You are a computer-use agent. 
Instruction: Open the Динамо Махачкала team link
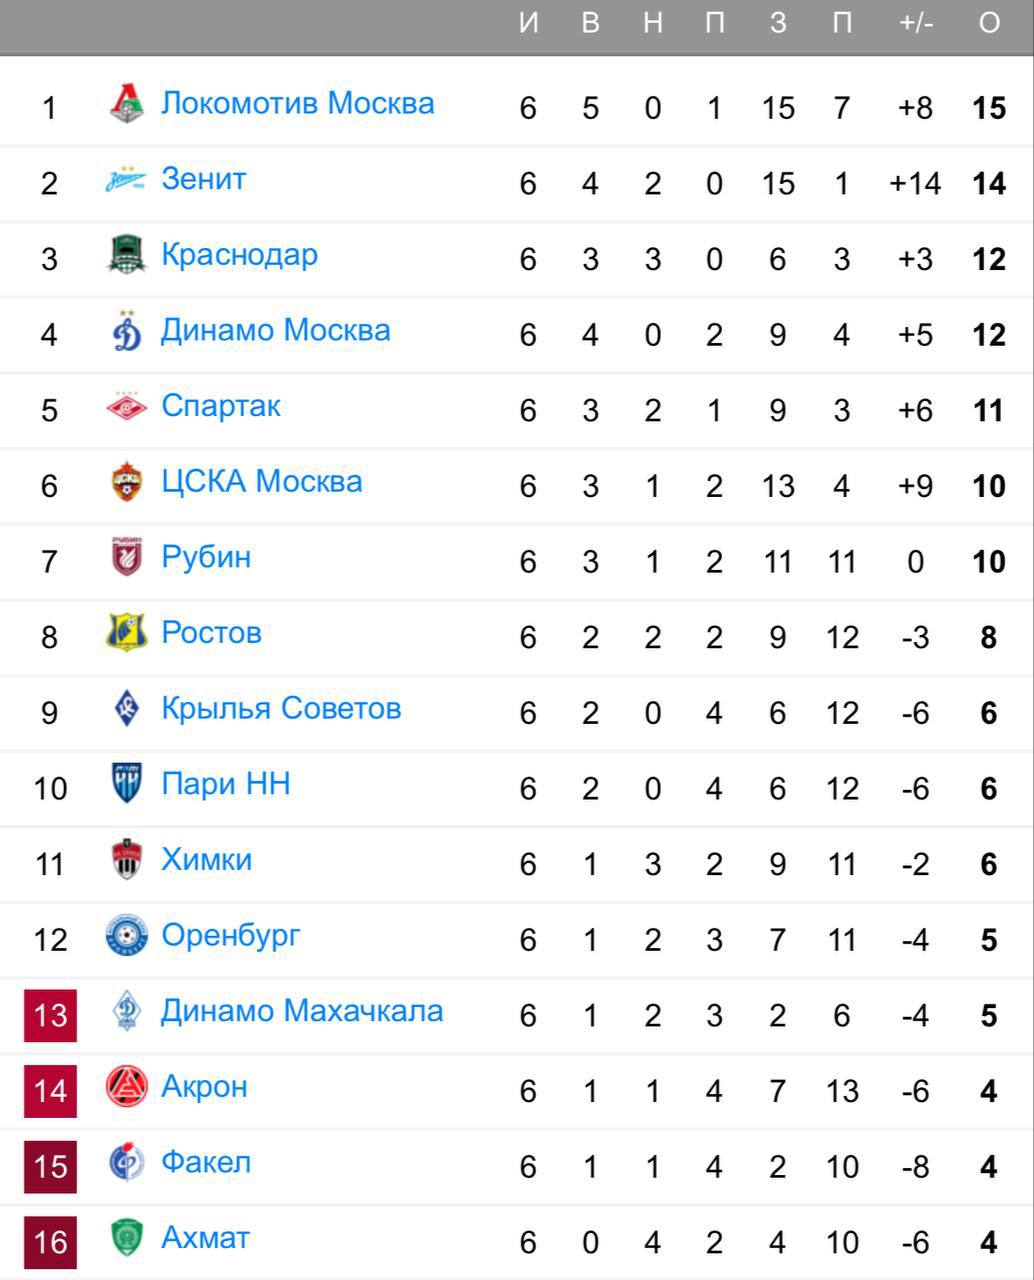(x=302, y=1011)
